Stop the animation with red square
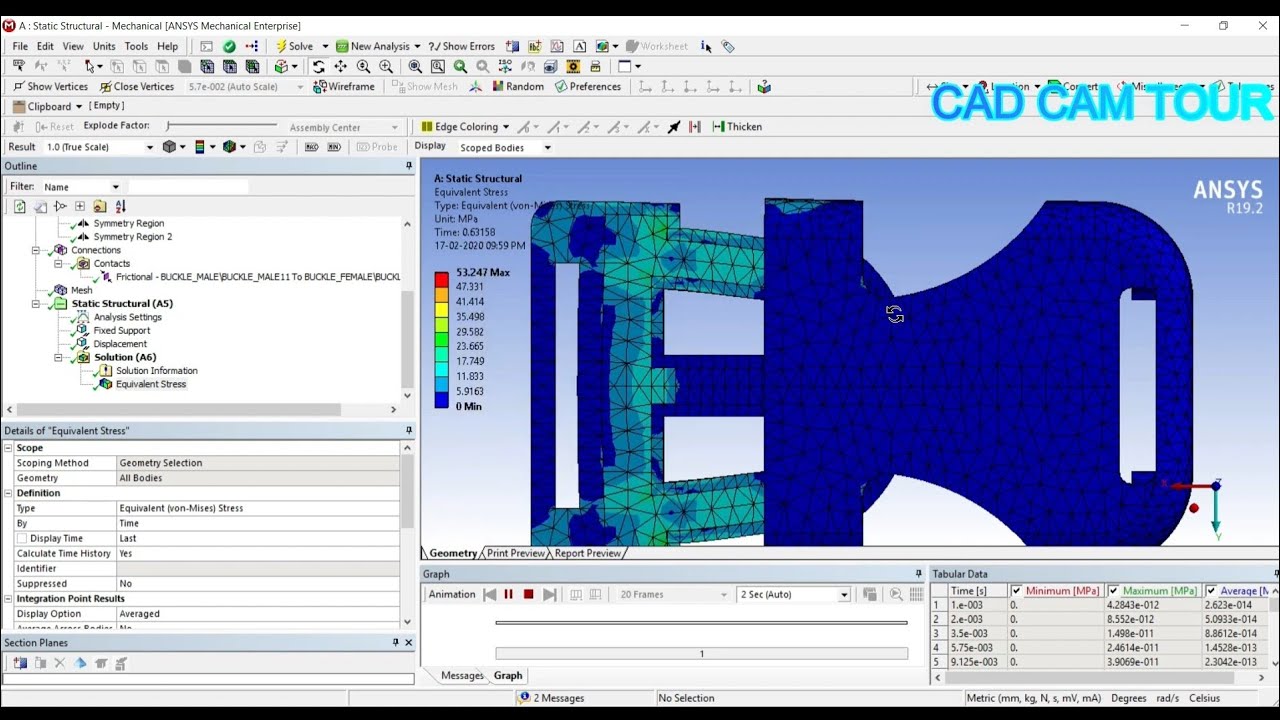This screenshot has height=720, width=1280. pos(529,594)
